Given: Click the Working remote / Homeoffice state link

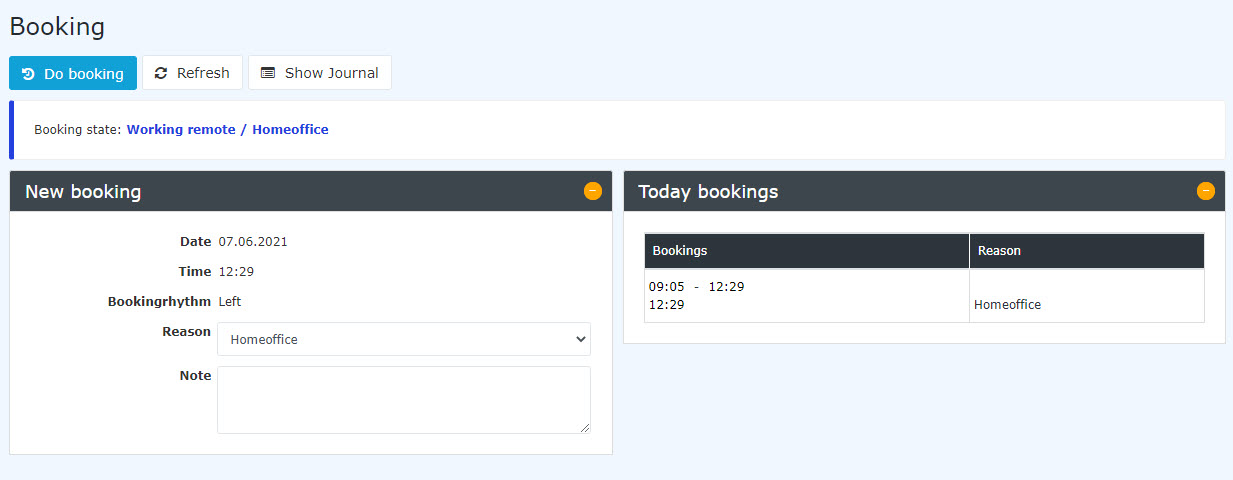Looking at the screenshot, I should pyautogui.click(x=227, y=129).
